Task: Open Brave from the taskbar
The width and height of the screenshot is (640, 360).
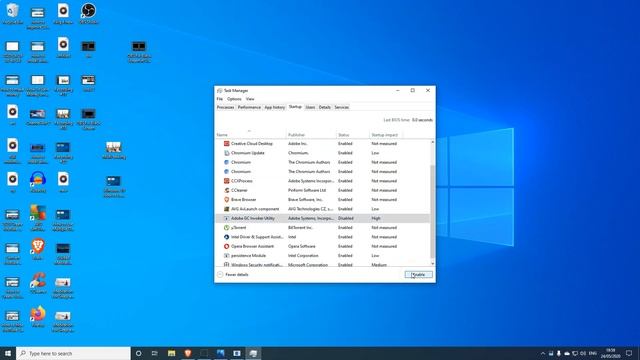Action: point(188,353)
